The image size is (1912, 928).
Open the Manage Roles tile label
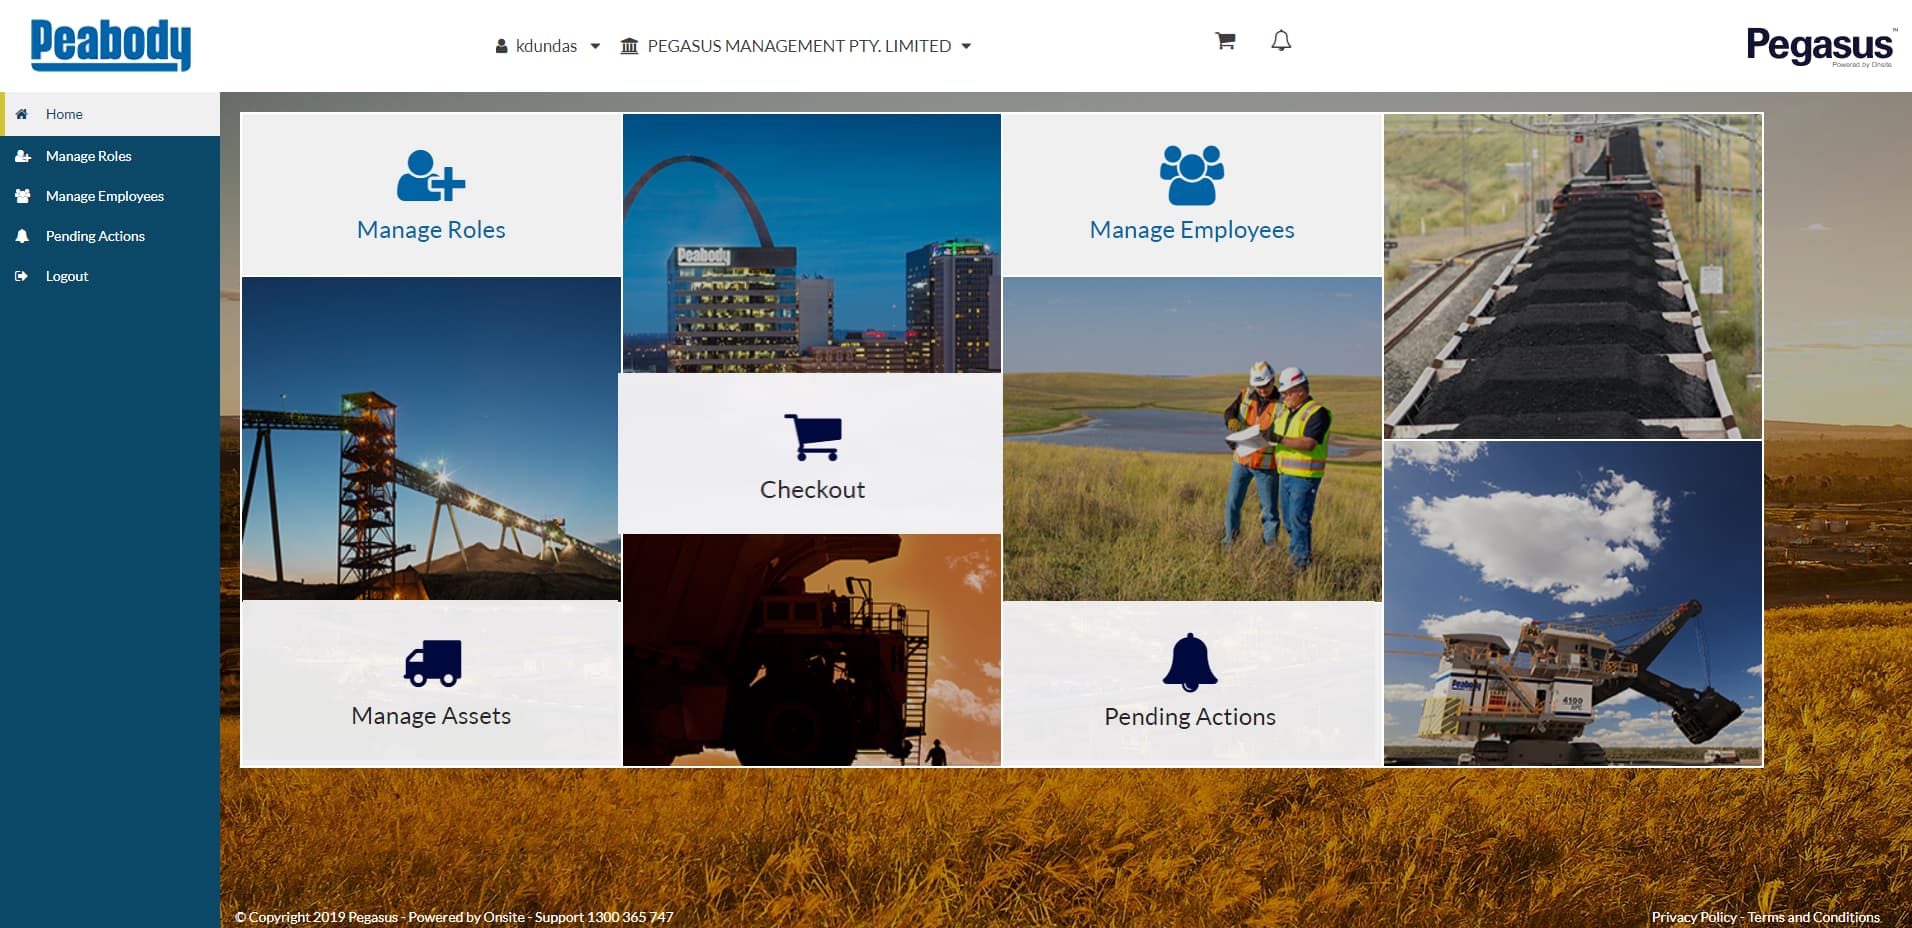pos(431,230)
